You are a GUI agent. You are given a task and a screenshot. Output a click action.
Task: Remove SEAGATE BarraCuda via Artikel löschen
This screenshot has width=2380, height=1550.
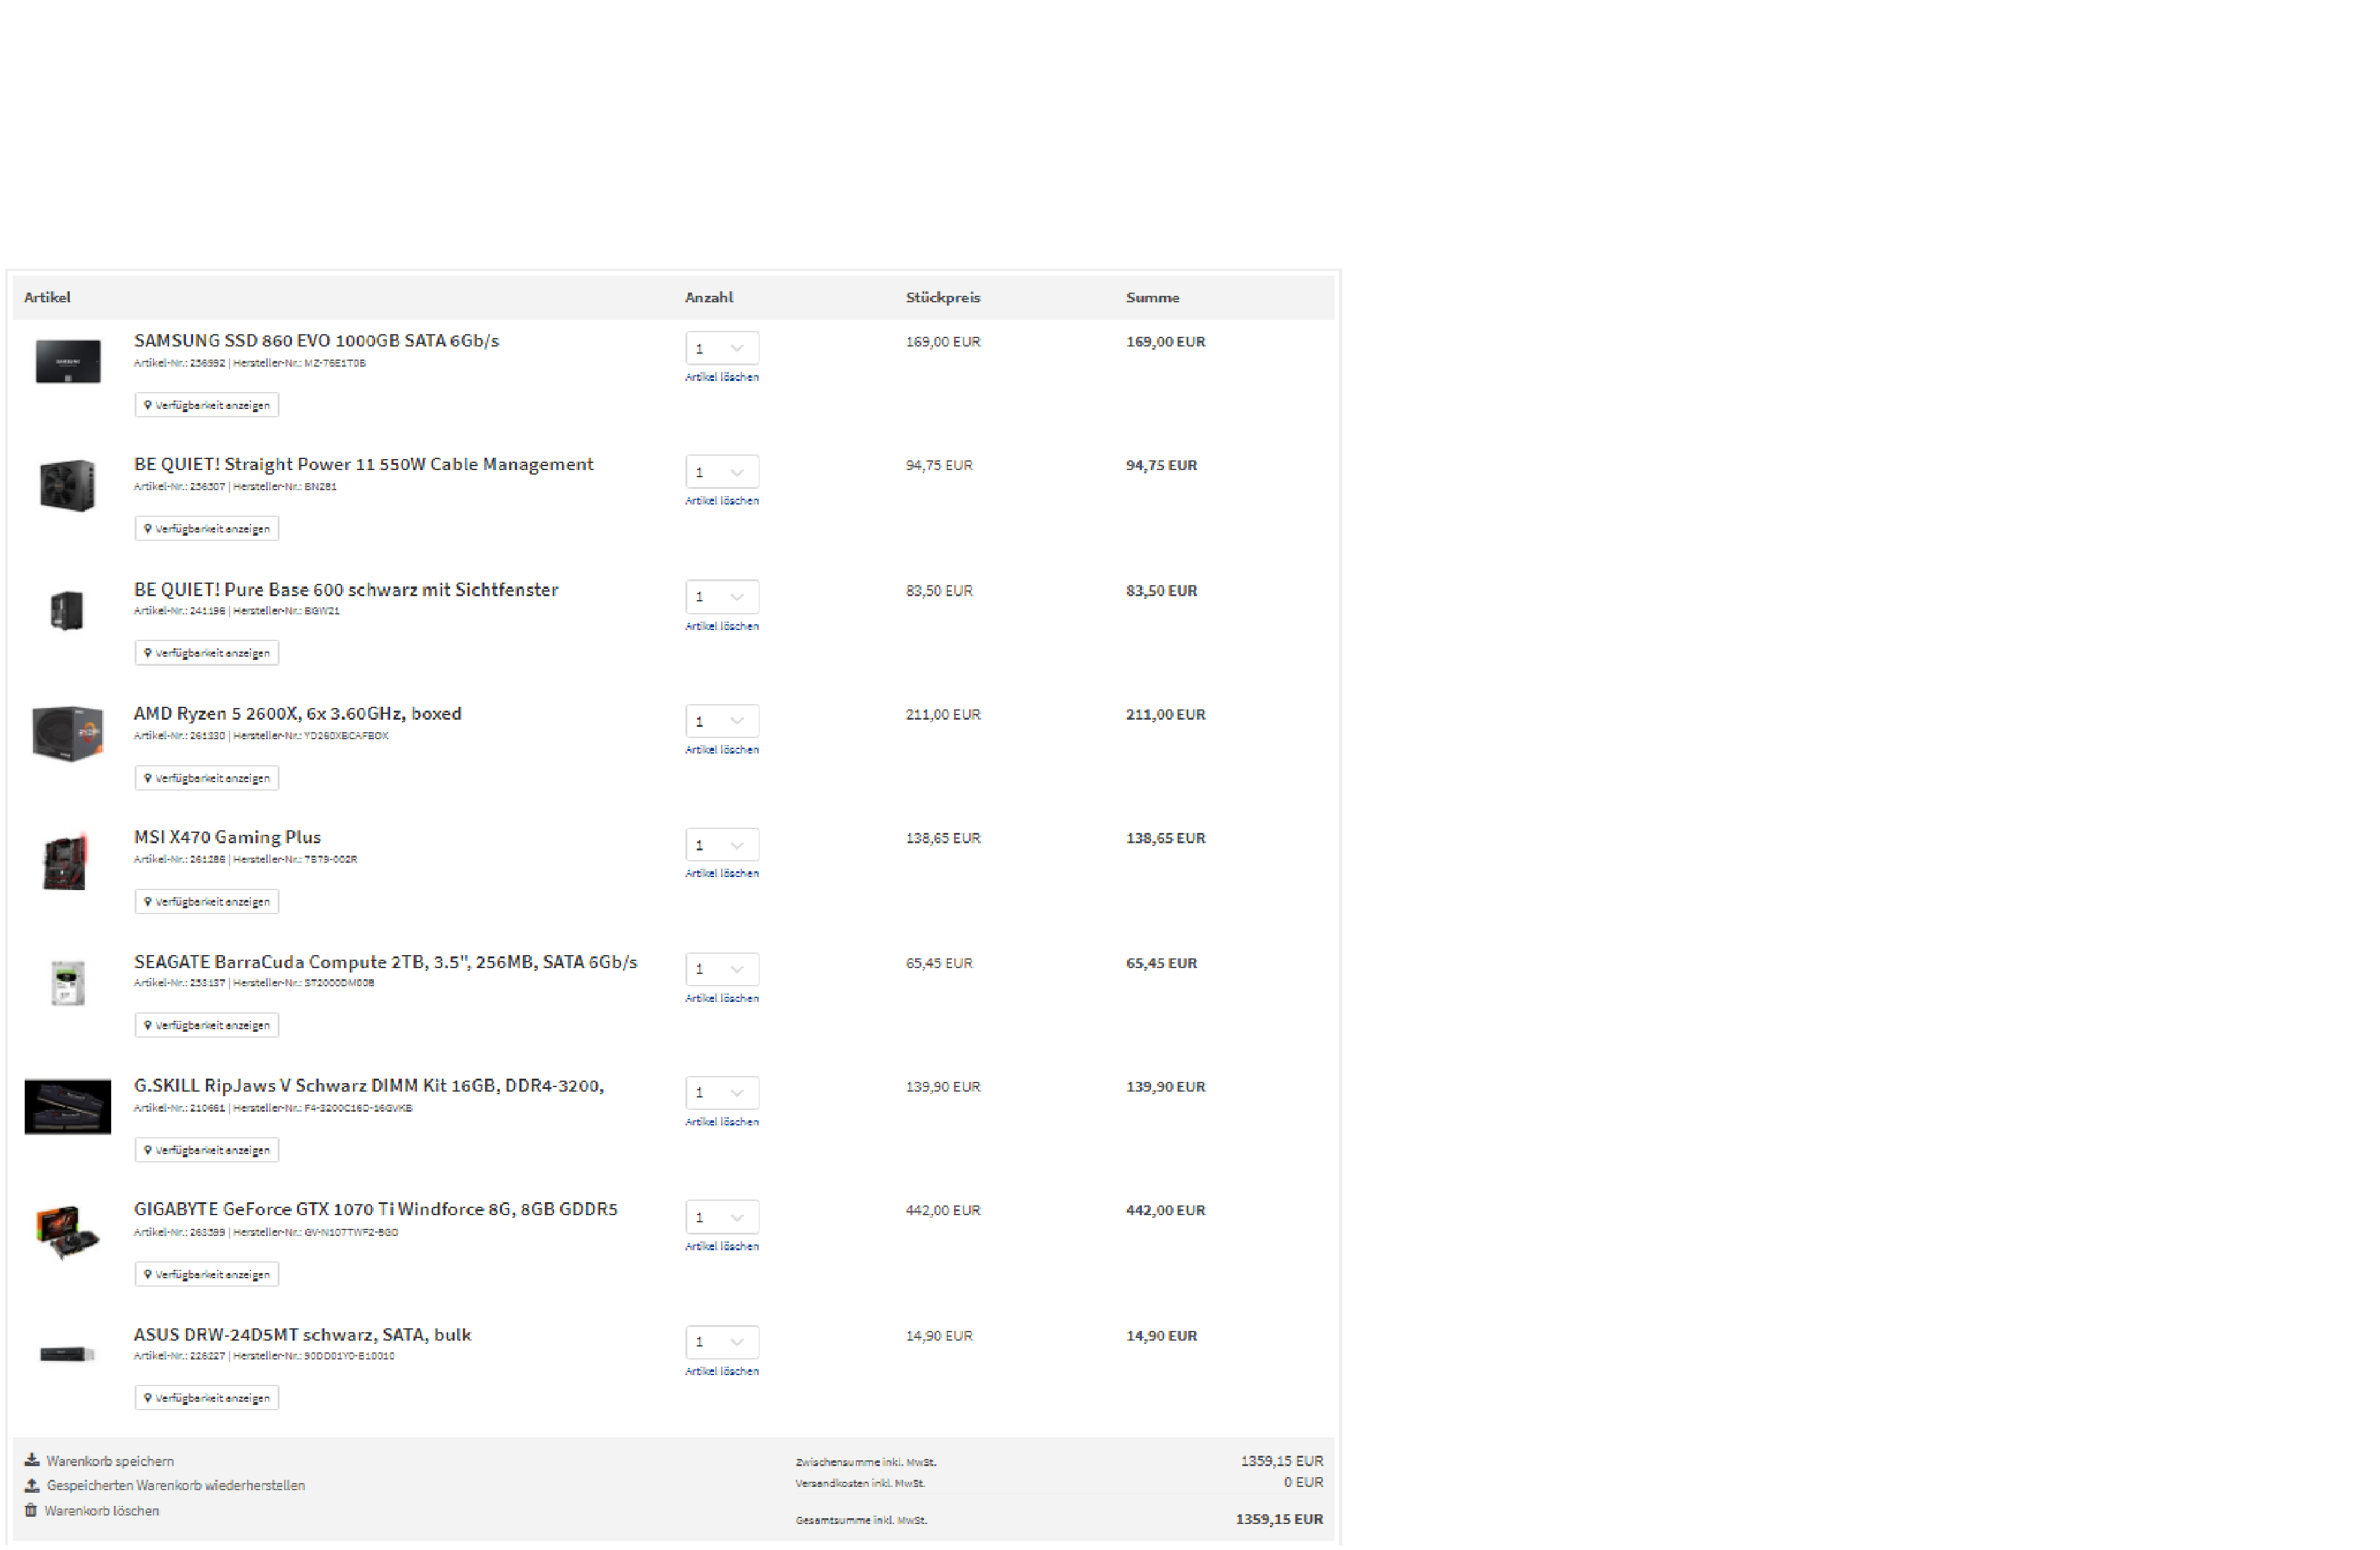721,998
